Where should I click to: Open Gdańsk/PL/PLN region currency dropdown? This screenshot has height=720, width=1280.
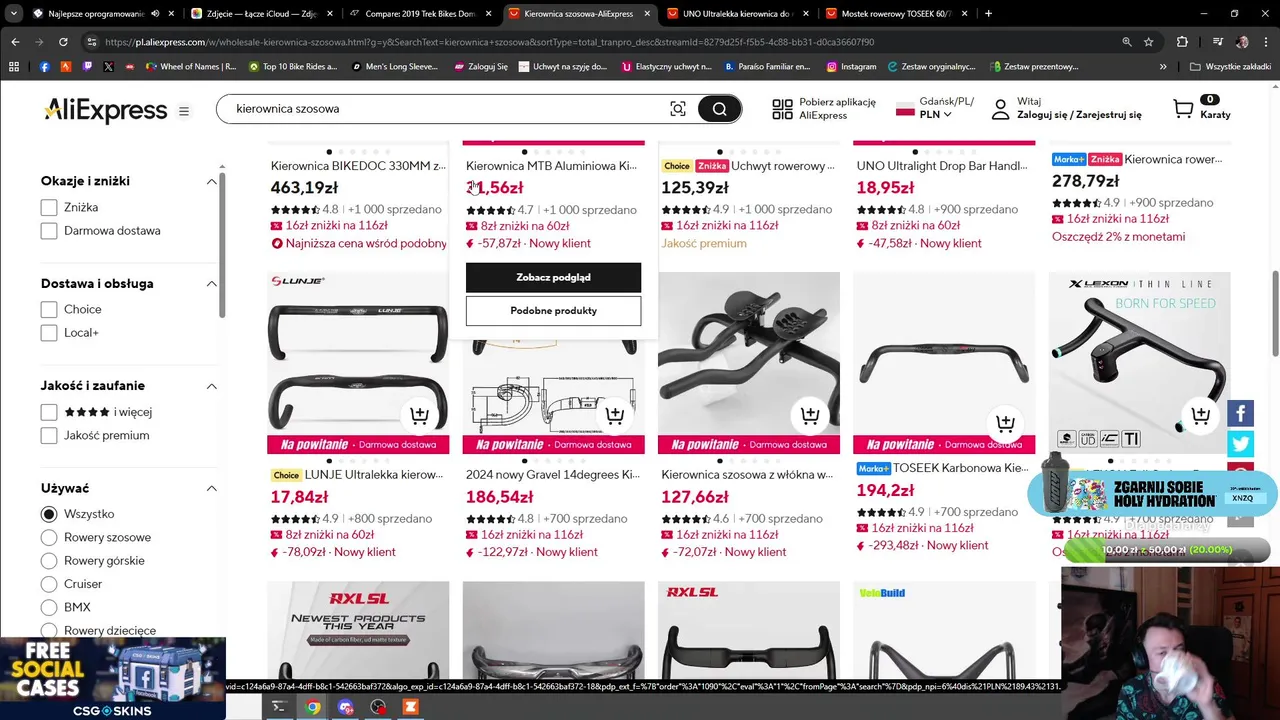(935, 108)
